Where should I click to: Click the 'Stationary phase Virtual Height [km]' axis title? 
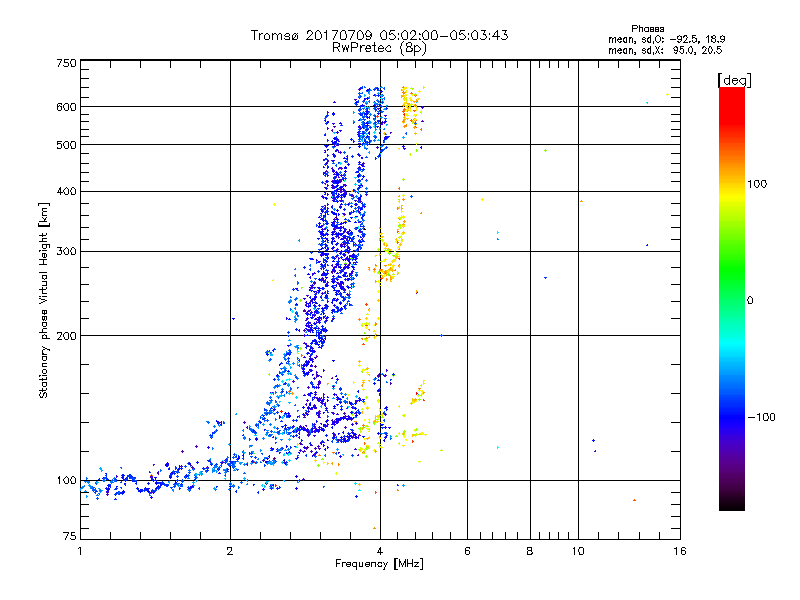point(43,300)
